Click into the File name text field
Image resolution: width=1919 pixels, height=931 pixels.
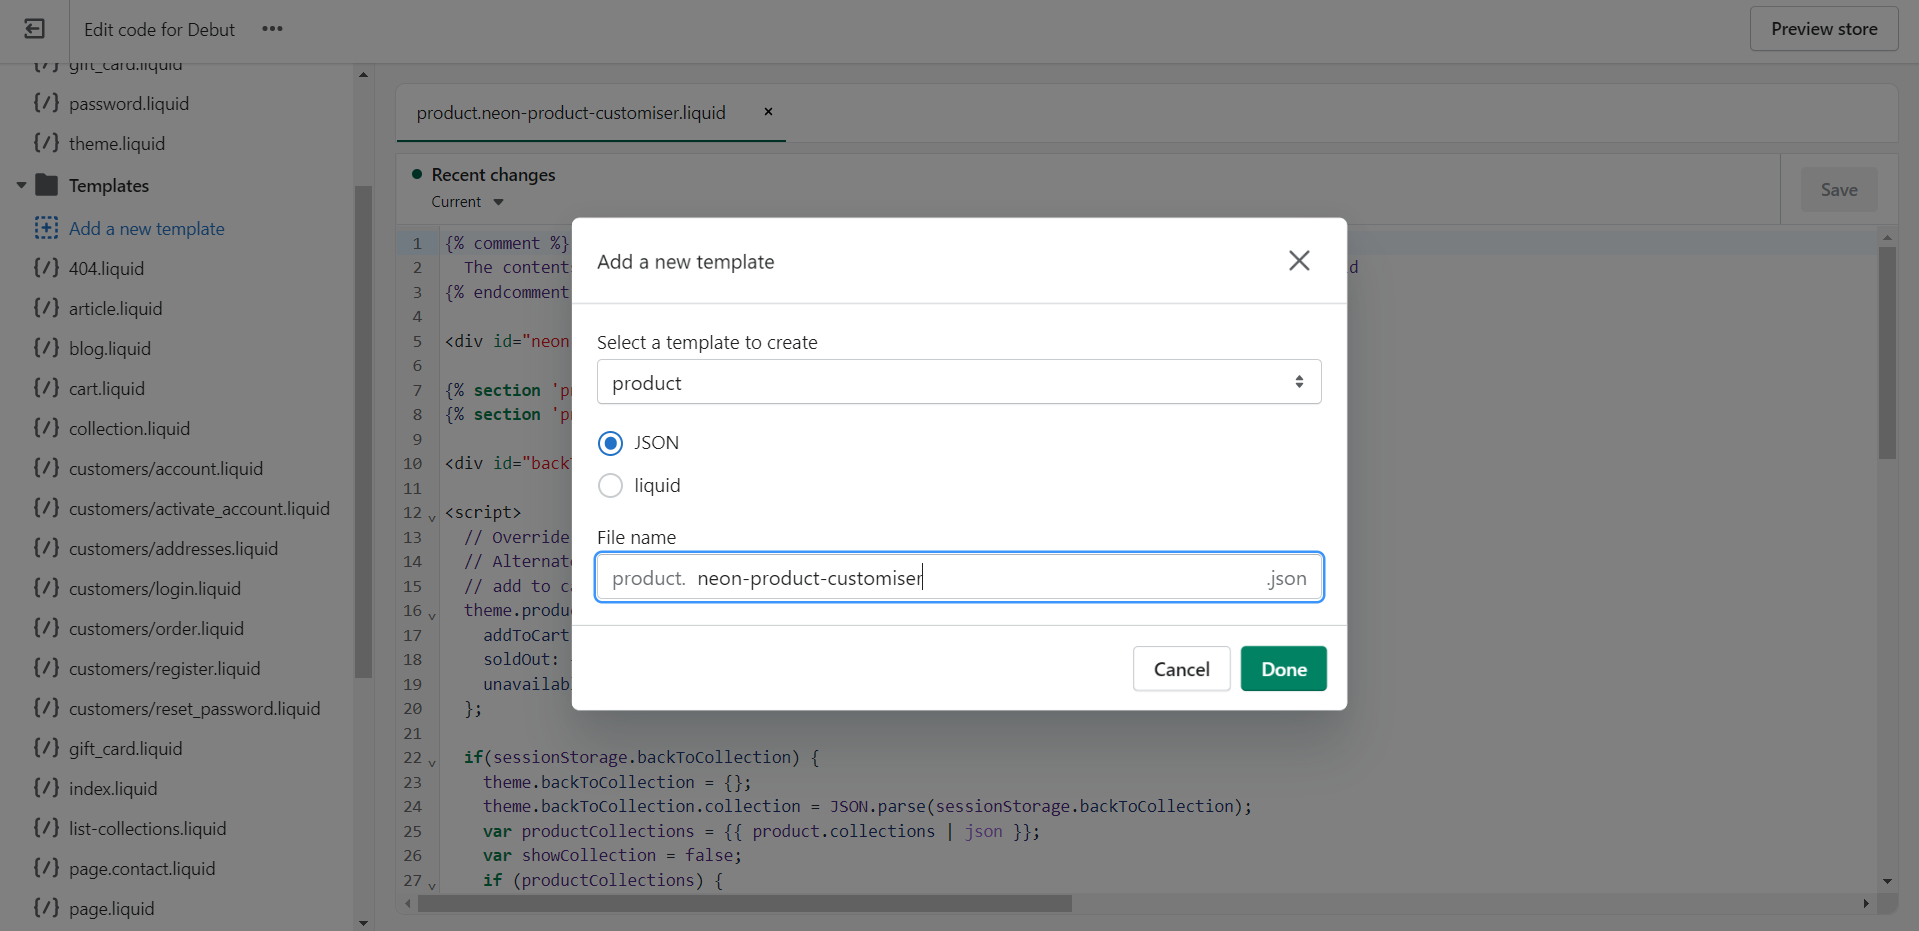(x=960, y=578)
